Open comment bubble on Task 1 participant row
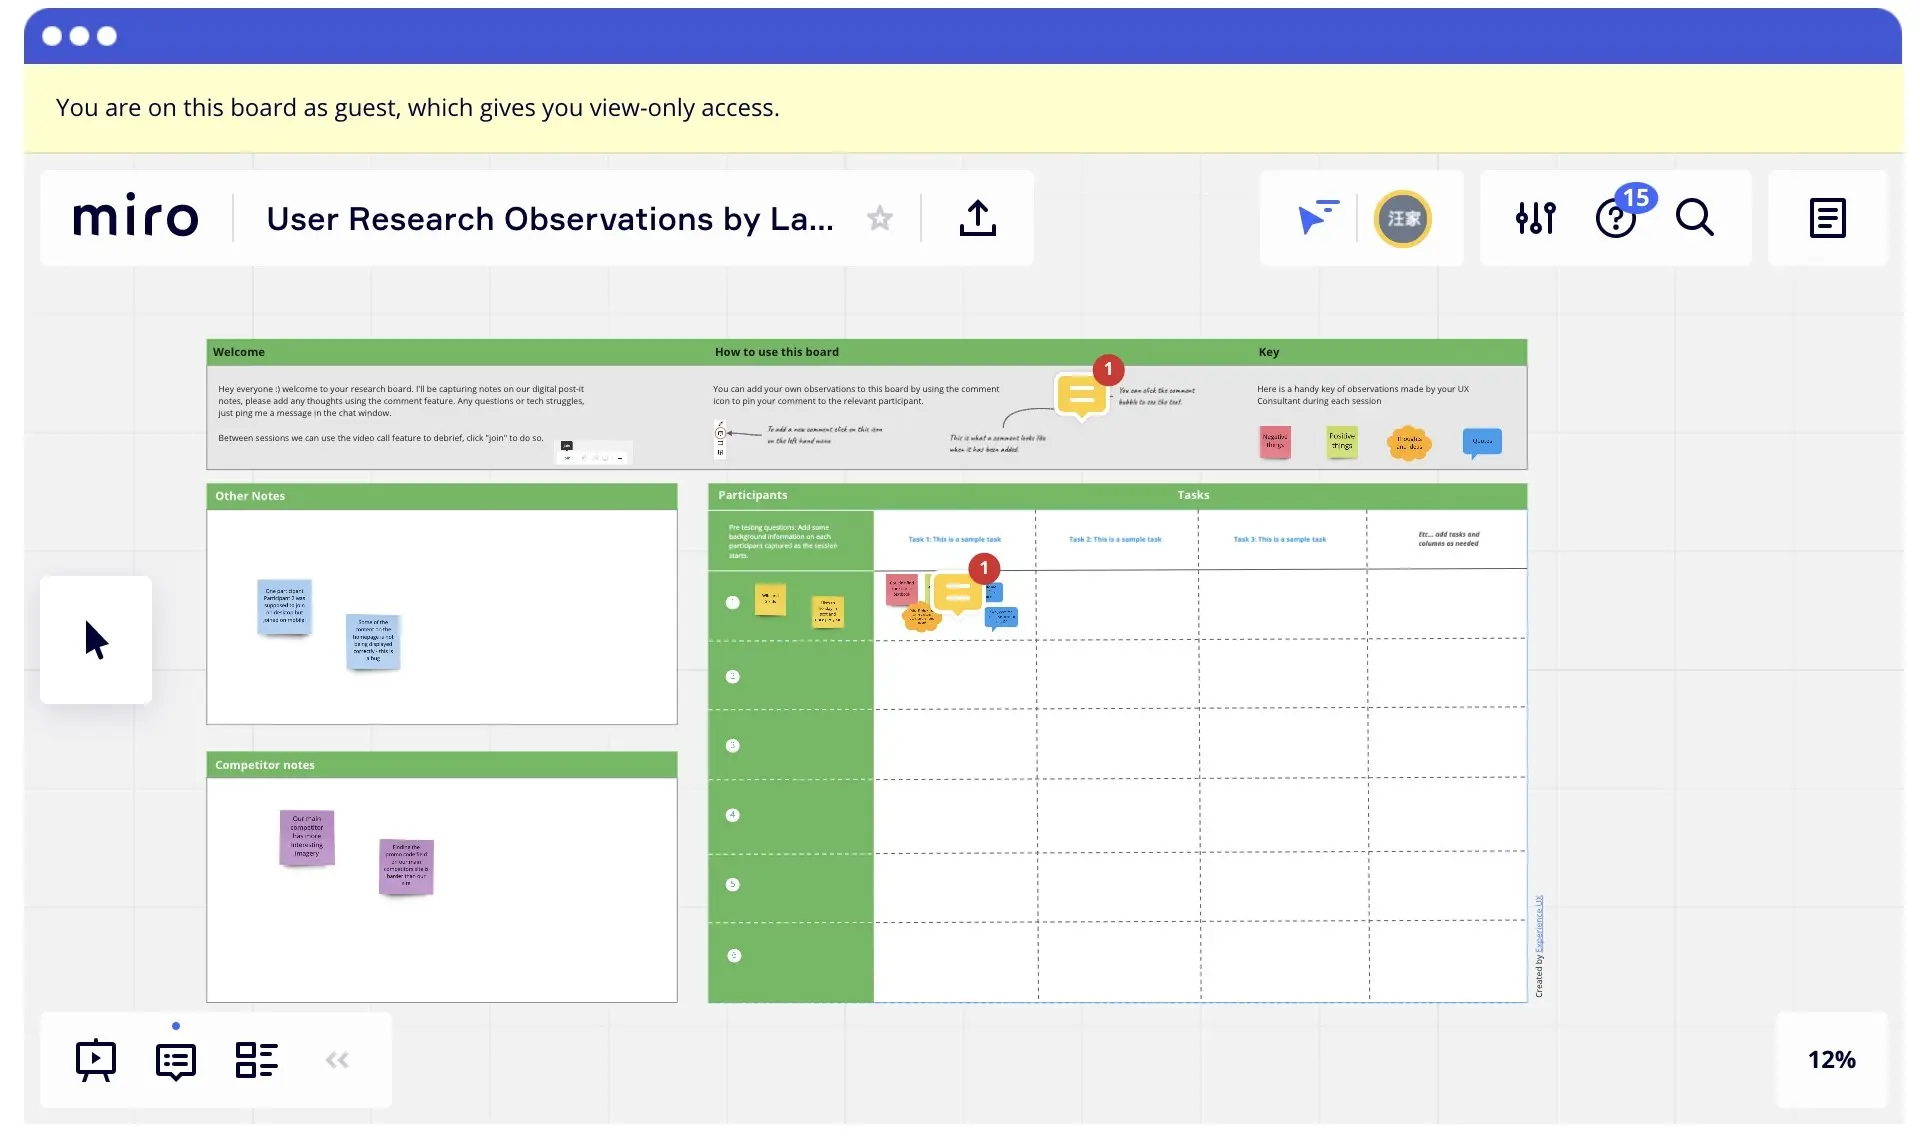Image resolution: width=1920 pixels, height=1136 pixels. pos(958,592)
